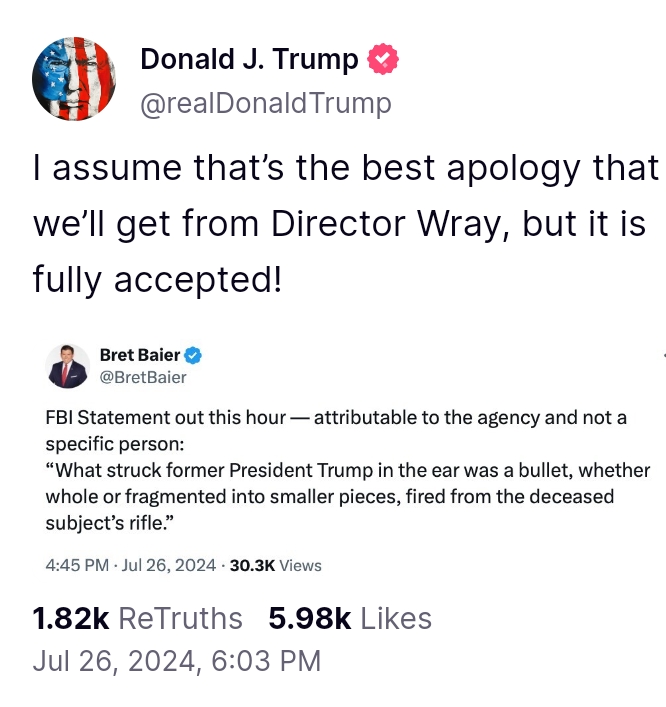Visit the @realDonaldTrump handle
The width and height of the screenshot is (666, 707).
pyautogui.click(x=266, y=104)
